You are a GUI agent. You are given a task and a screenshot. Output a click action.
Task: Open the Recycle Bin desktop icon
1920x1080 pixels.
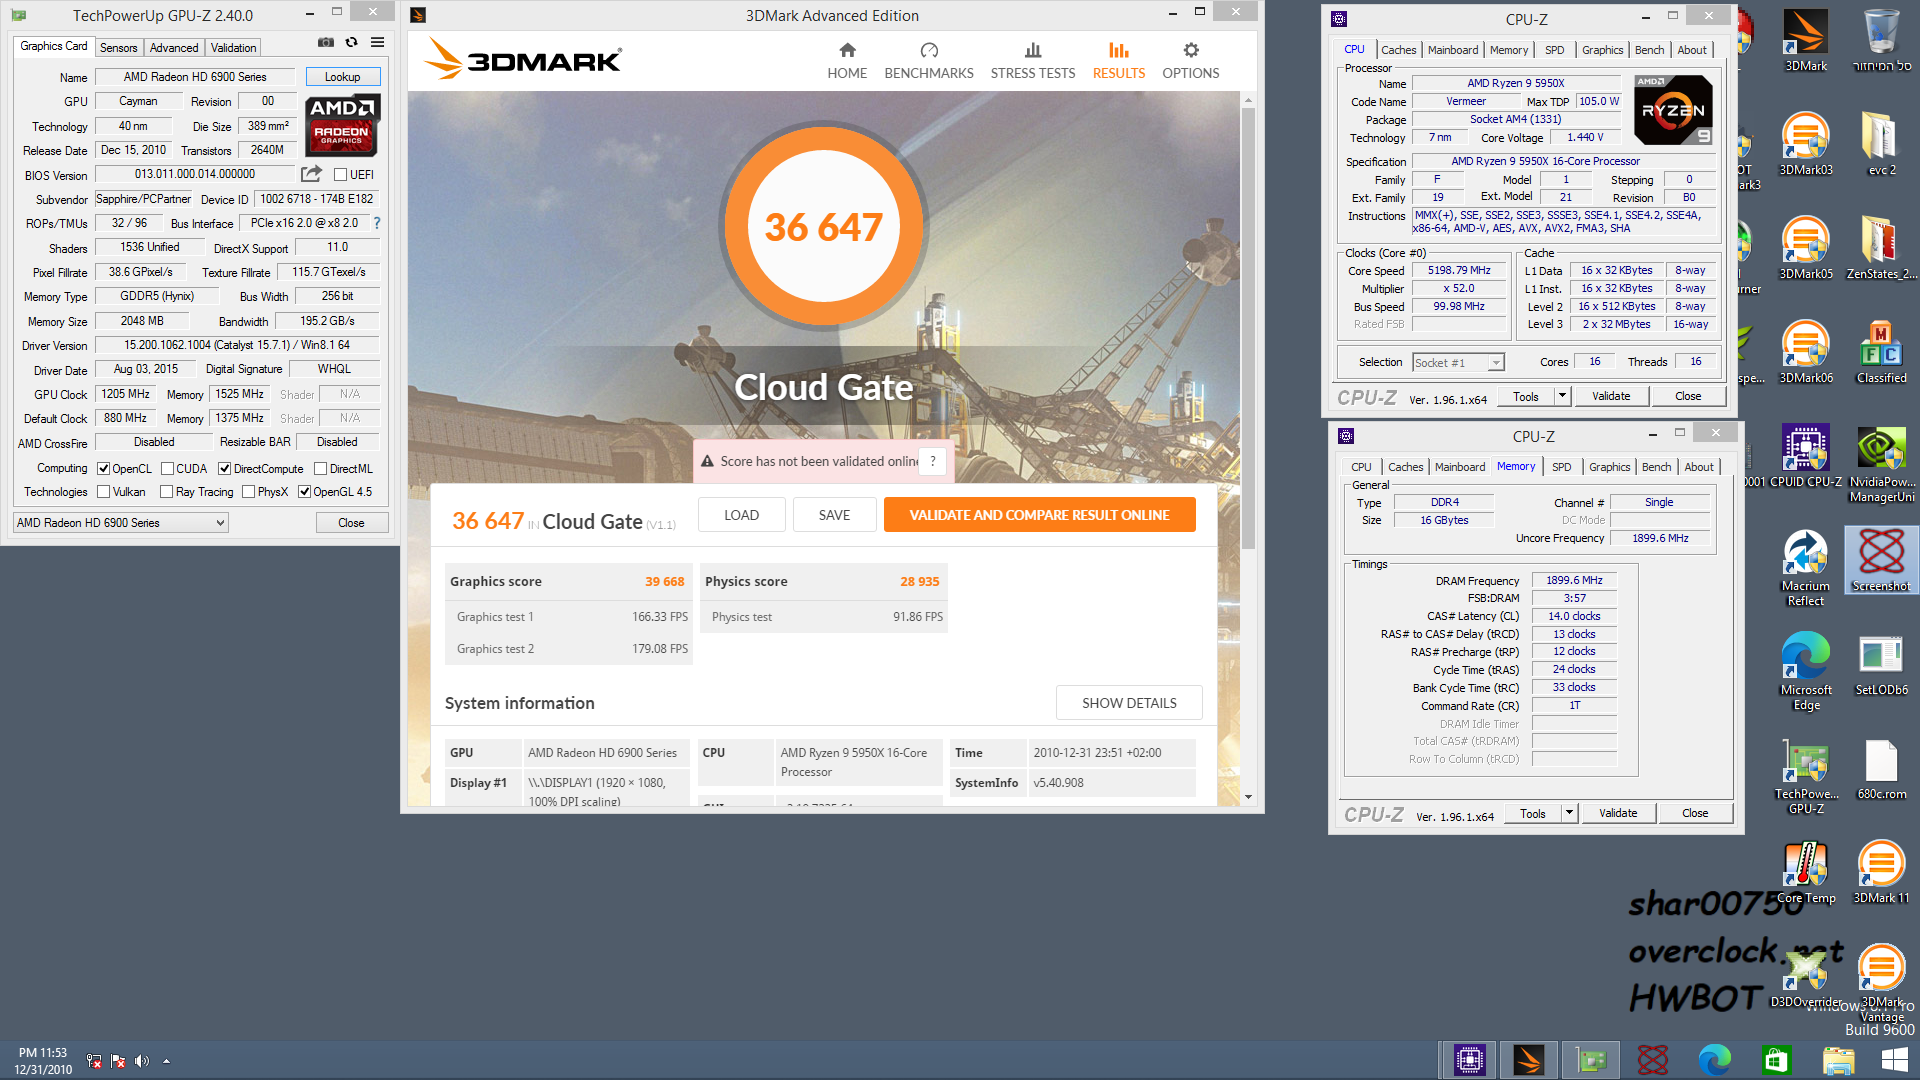[x=1881, y=40]
